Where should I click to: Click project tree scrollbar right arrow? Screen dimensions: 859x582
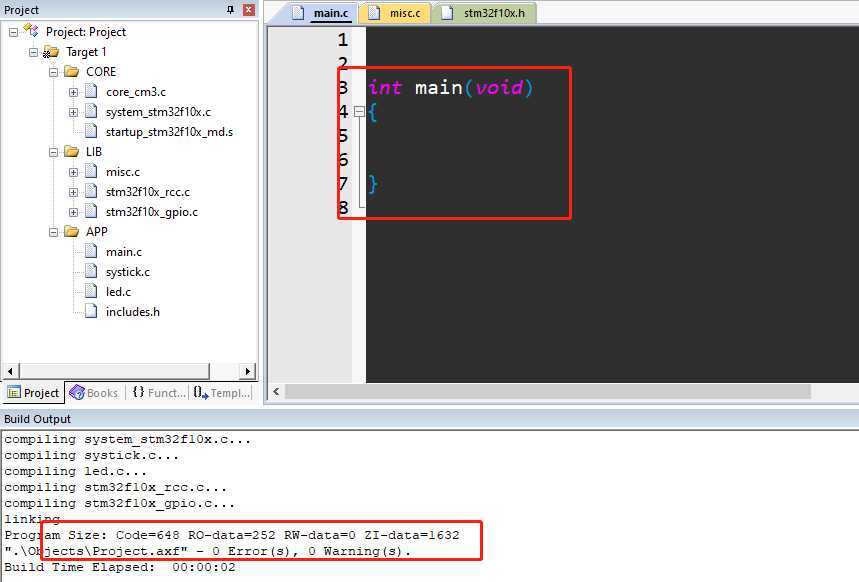248,371
